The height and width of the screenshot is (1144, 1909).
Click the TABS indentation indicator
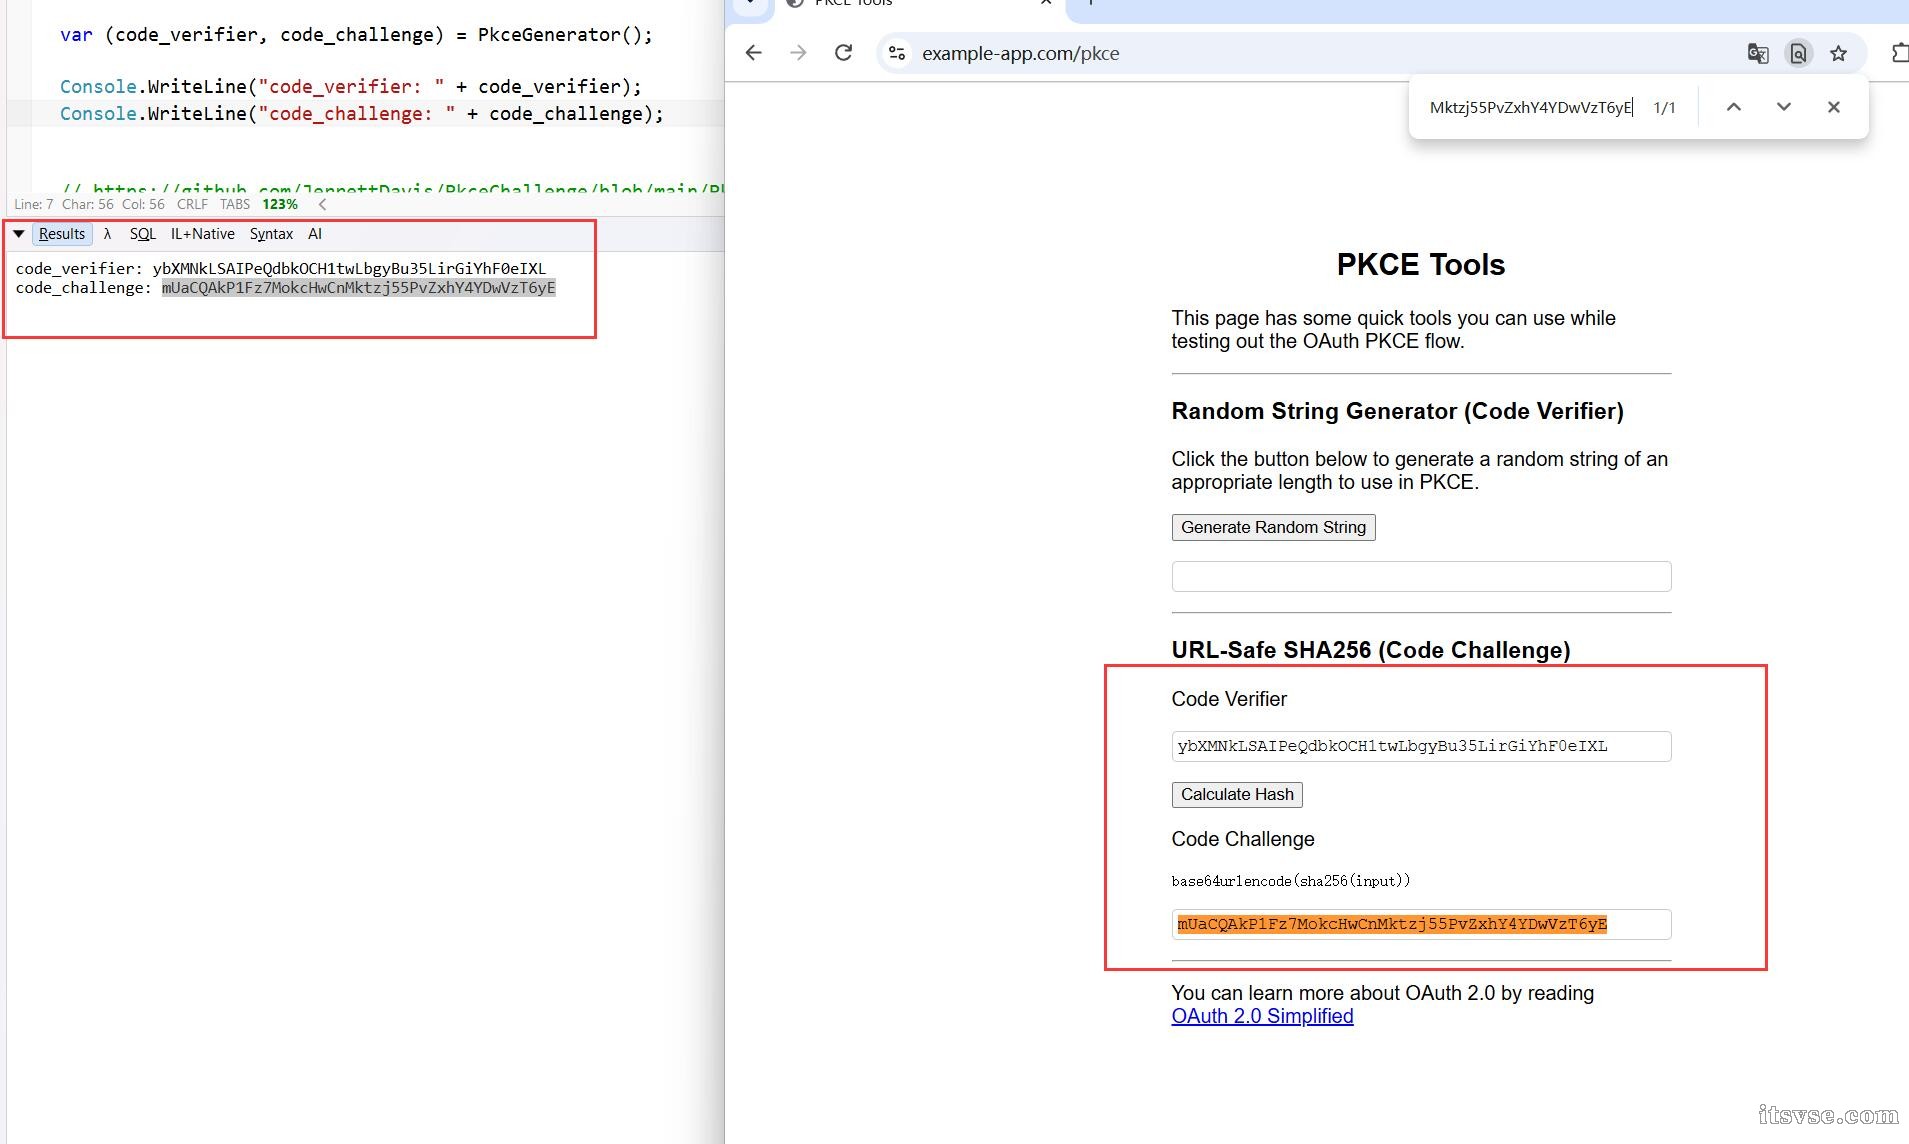235,204
